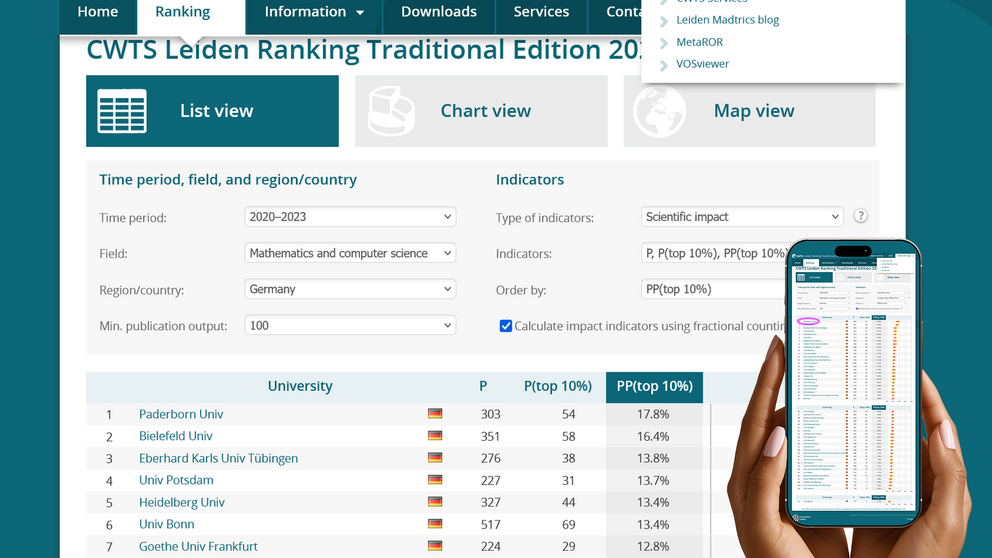992x558 pixels.
Task: Open the Bielefeld Univ link
Action: 176,436
